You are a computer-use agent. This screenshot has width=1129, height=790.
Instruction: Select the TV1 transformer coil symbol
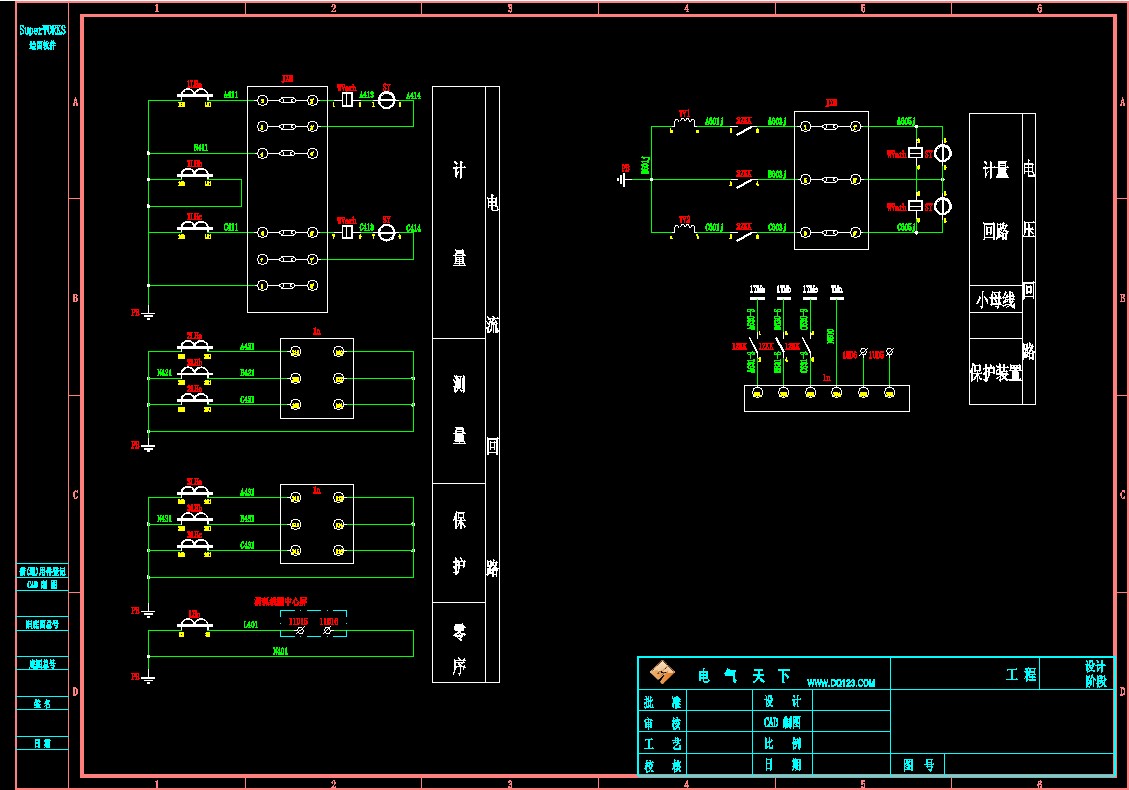tap(684, 123)
